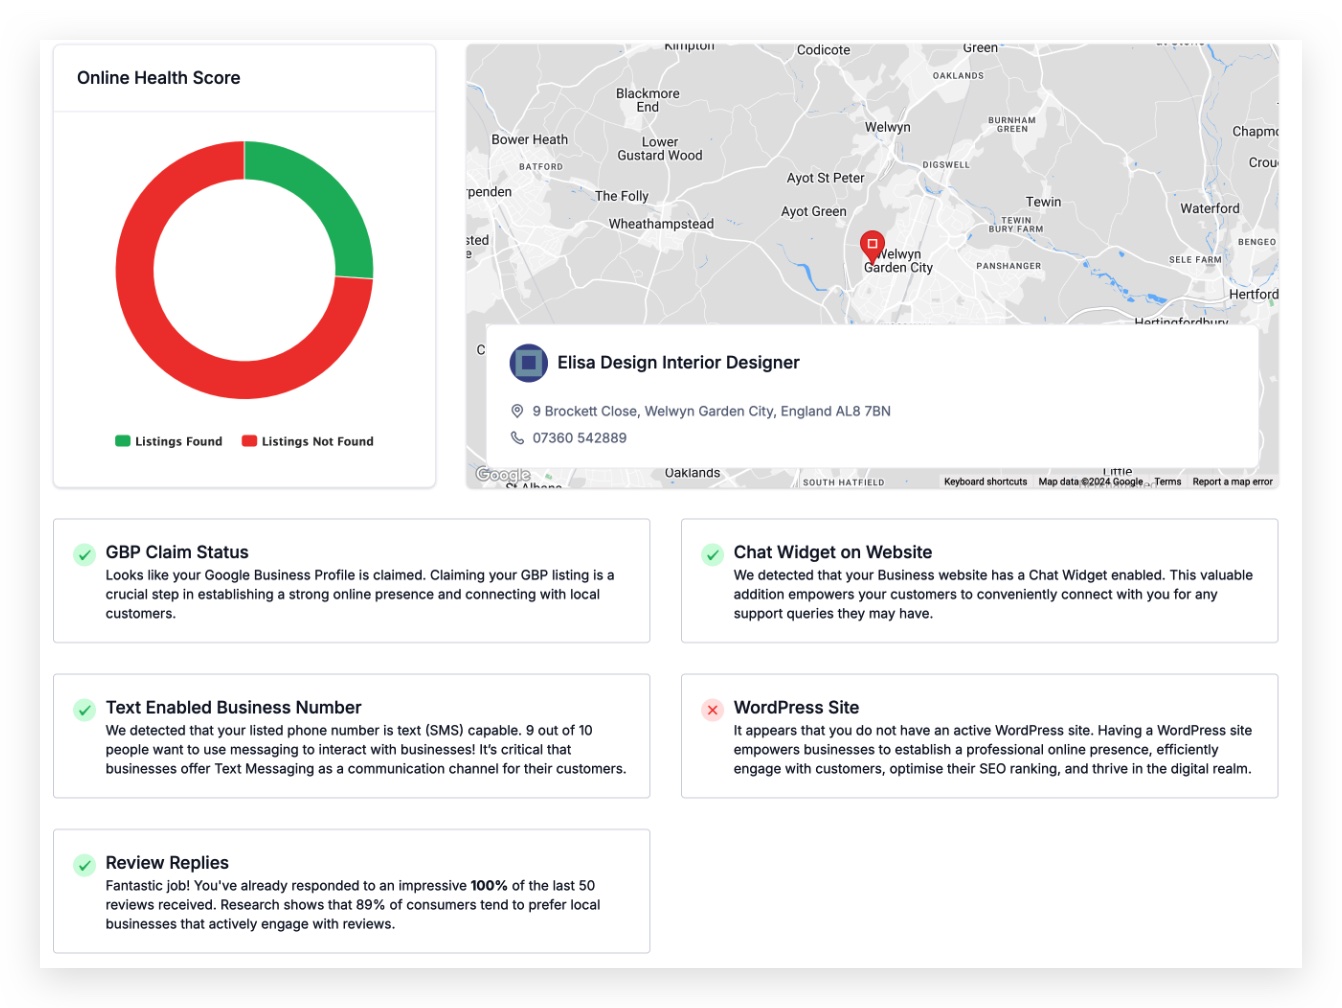Click the Lower Gustard Wood map label

click(659, 149)
